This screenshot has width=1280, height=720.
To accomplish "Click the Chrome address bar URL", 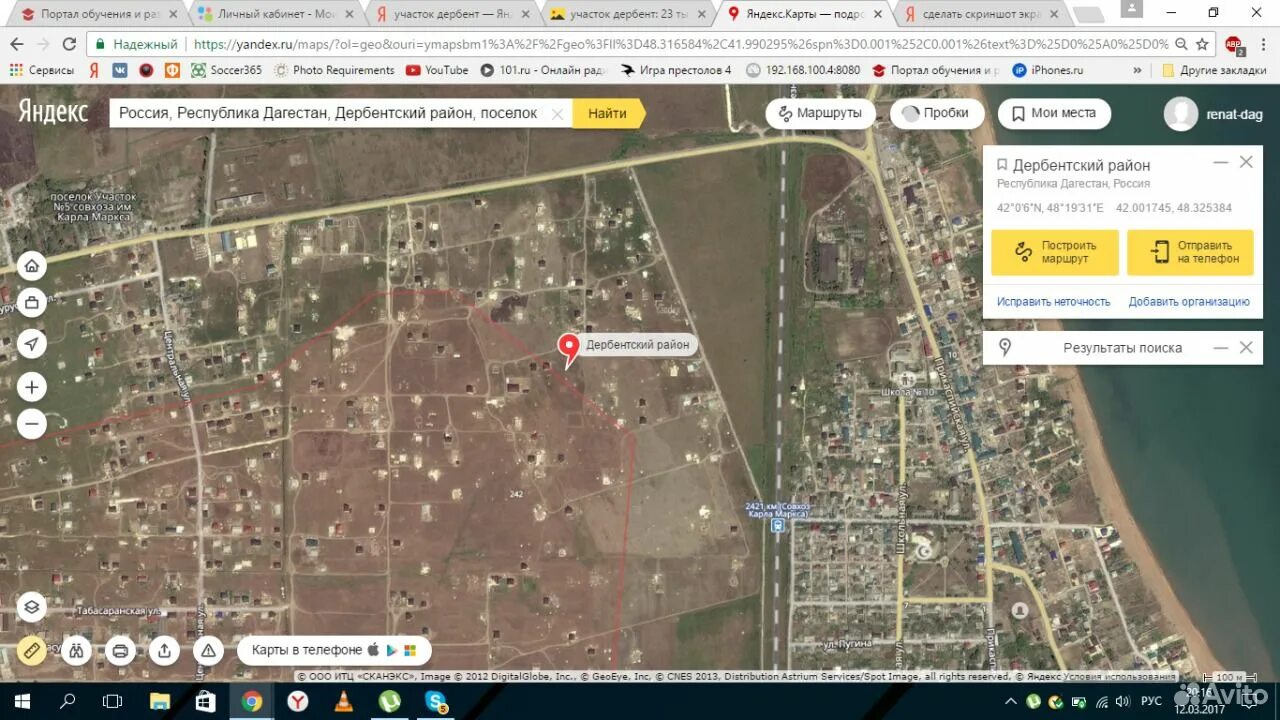I will [680, 45].
